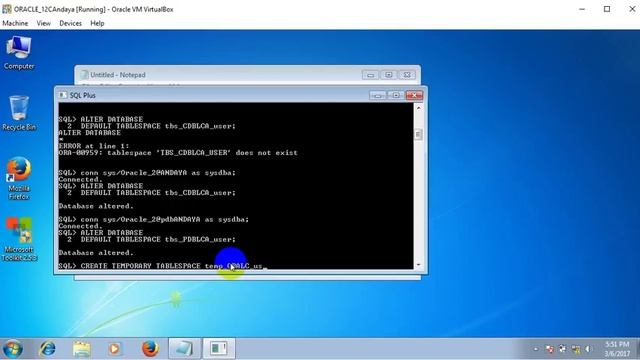Select the Computer desktop icon

19,52
